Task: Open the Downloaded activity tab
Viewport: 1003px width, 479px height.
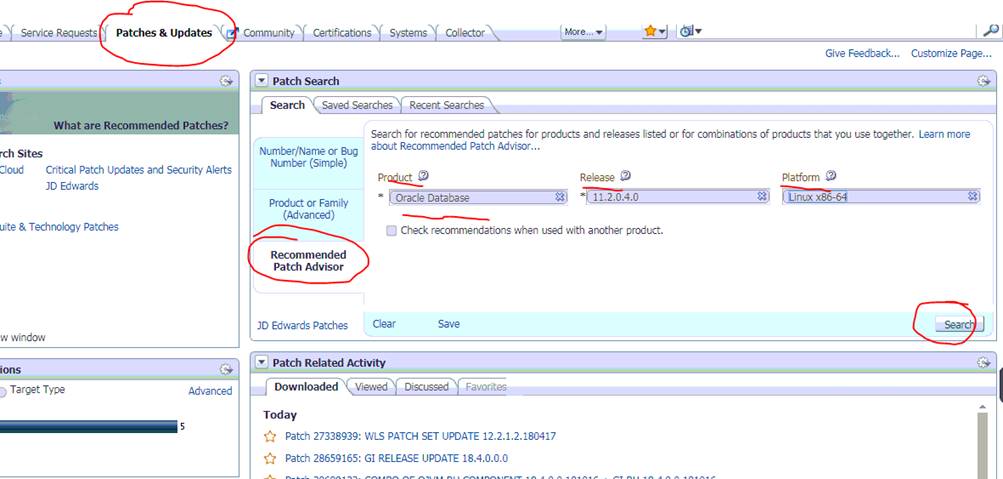Action: tap(306, 386)
